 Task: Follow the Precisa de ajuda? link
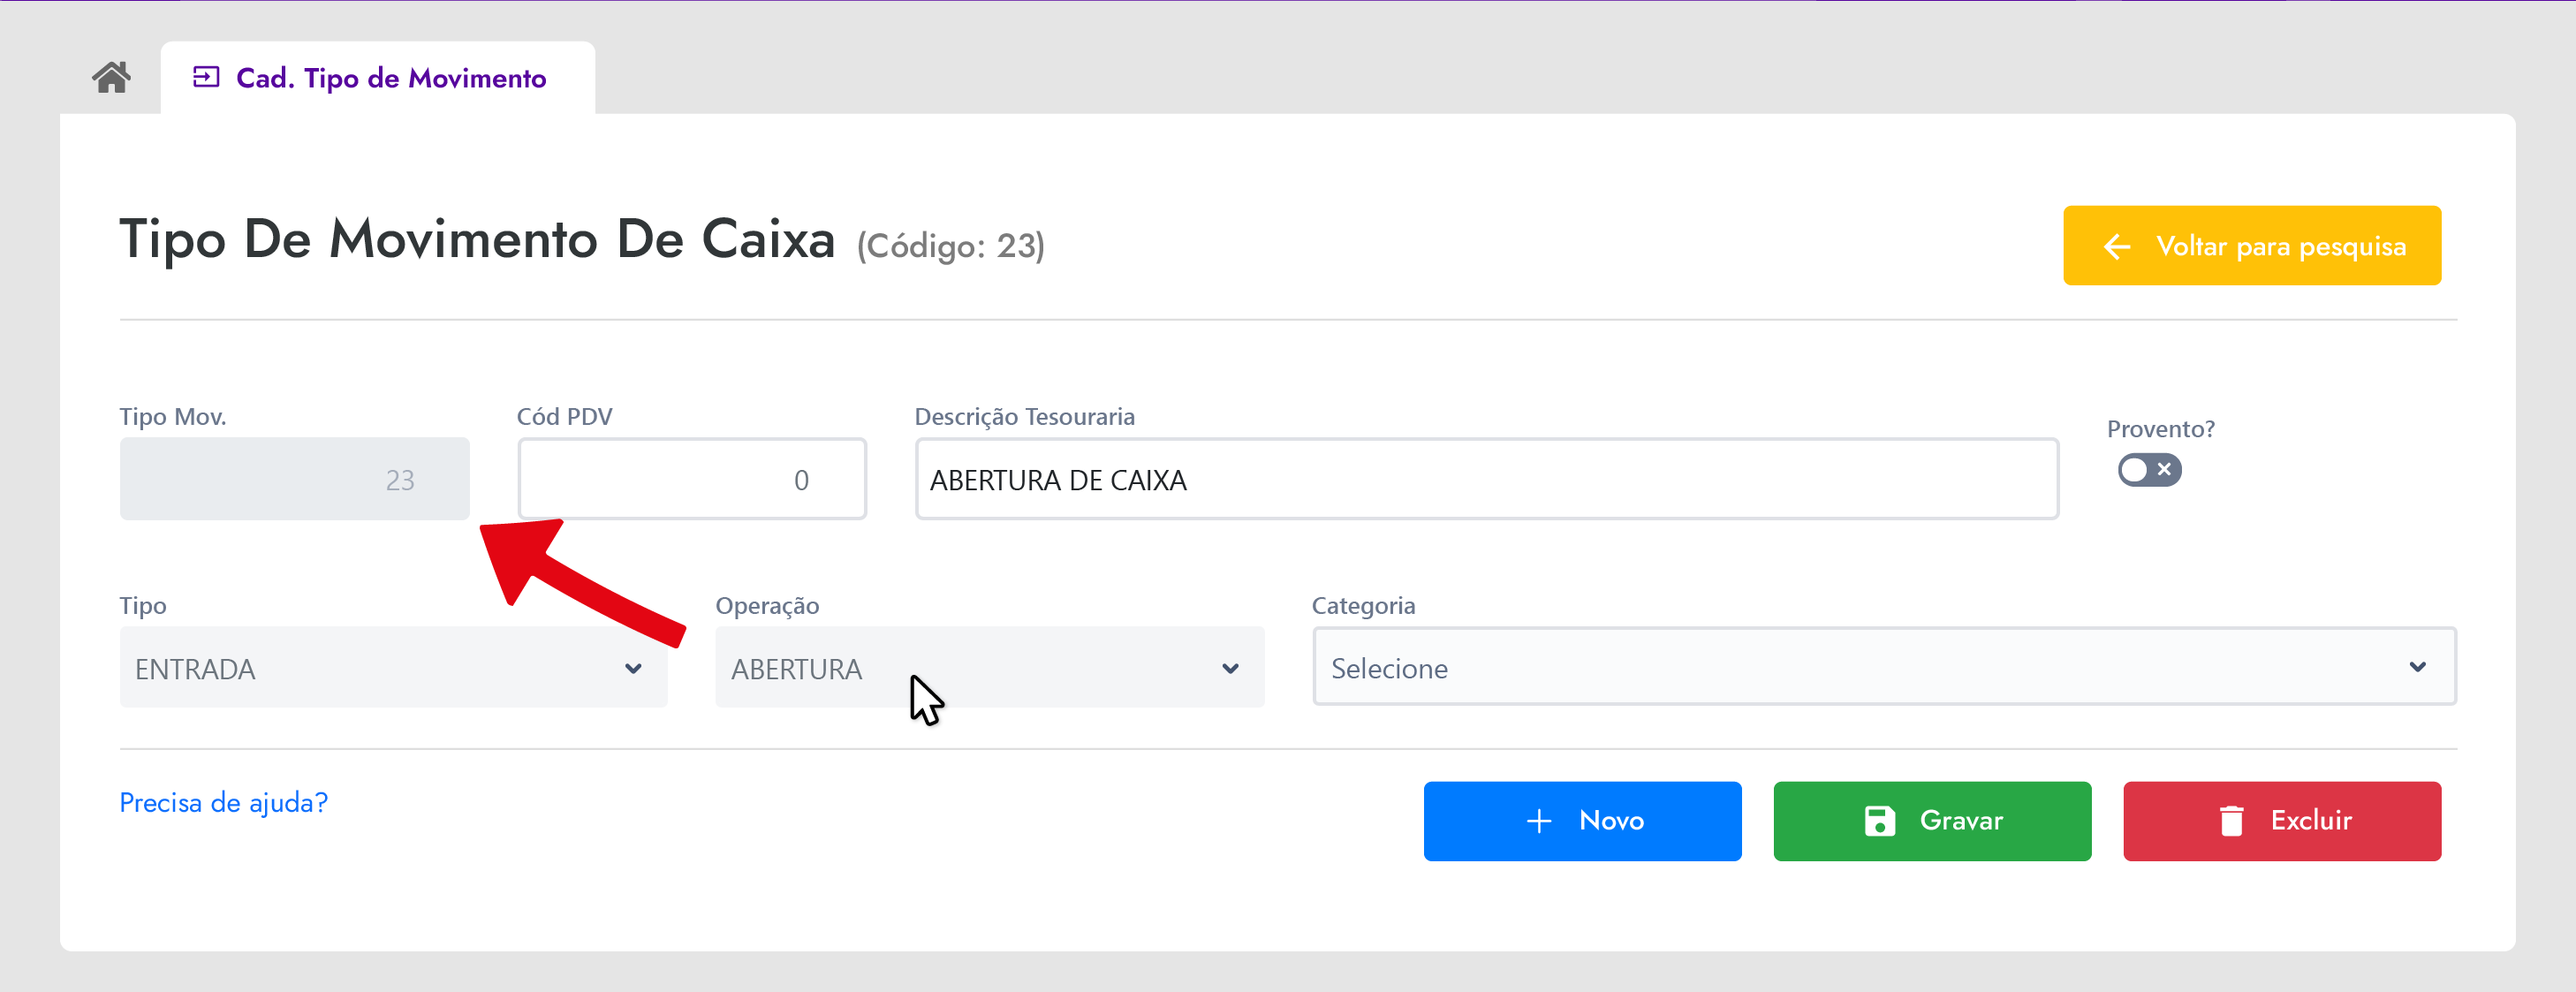point(223,802)
